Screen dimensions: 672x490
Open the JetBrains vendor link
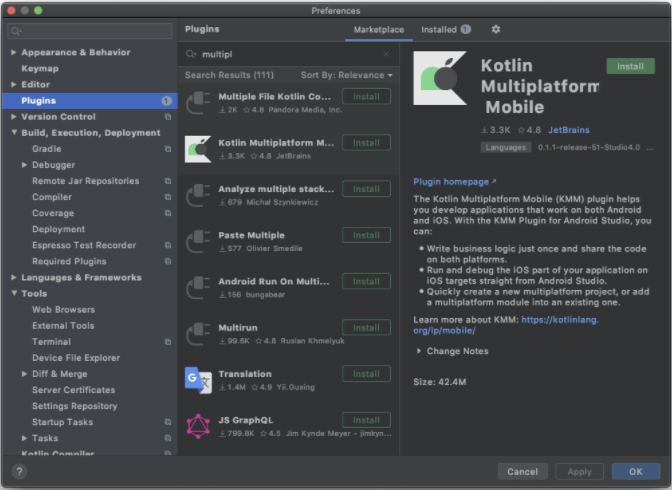[569, 130]
